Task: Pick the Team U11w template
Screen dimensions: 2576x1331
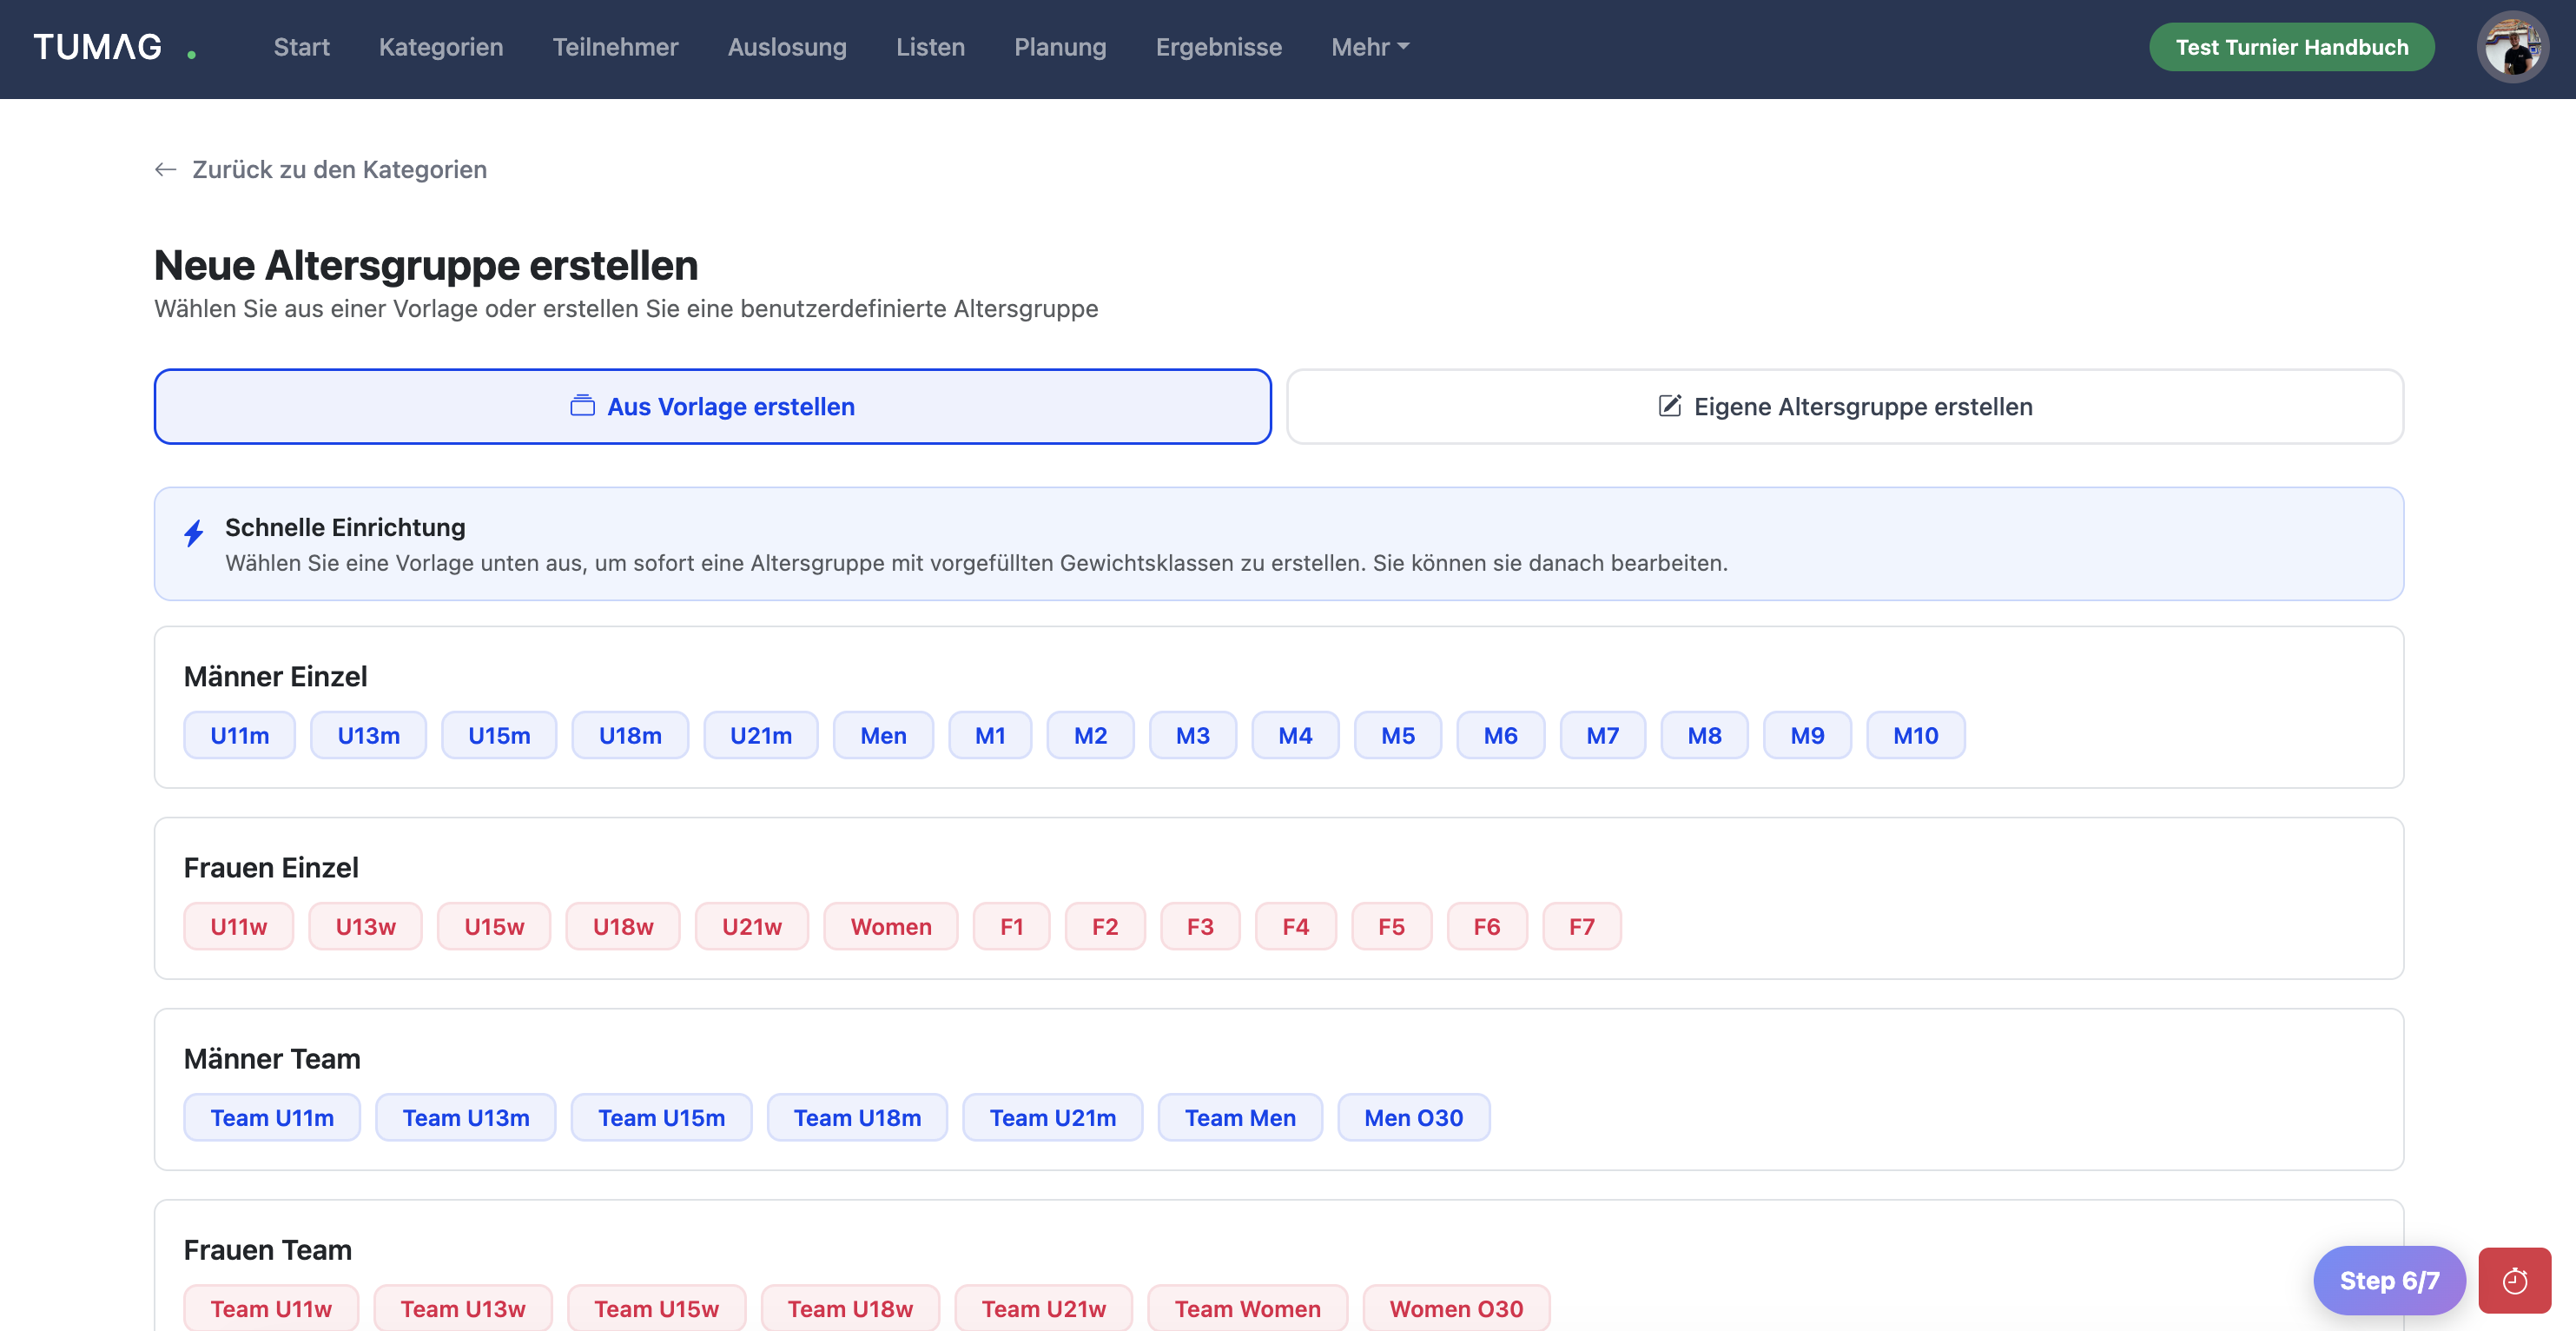Action: pyautogui.click(x=271, y=1308)
